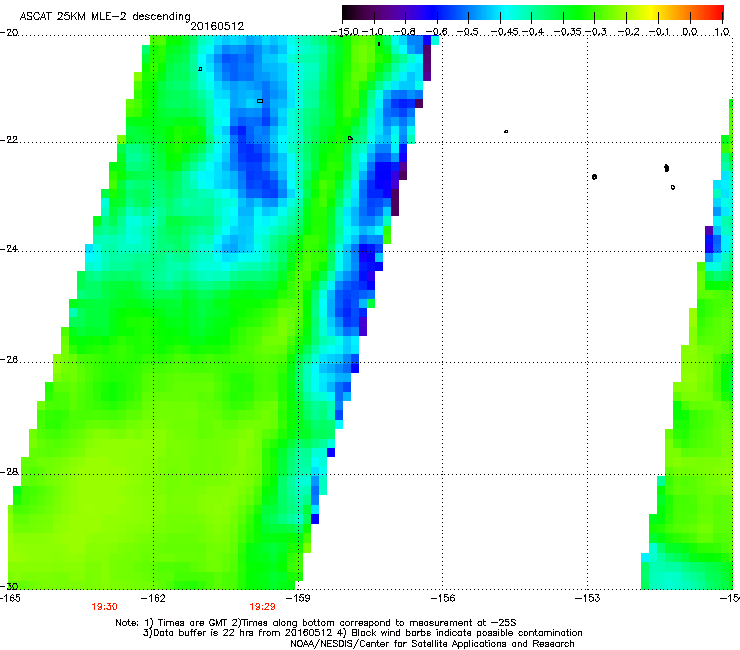The height and width of the screenshot is (650, 740).
Task: Select the date label 20160512
Action: coord(217,26)
